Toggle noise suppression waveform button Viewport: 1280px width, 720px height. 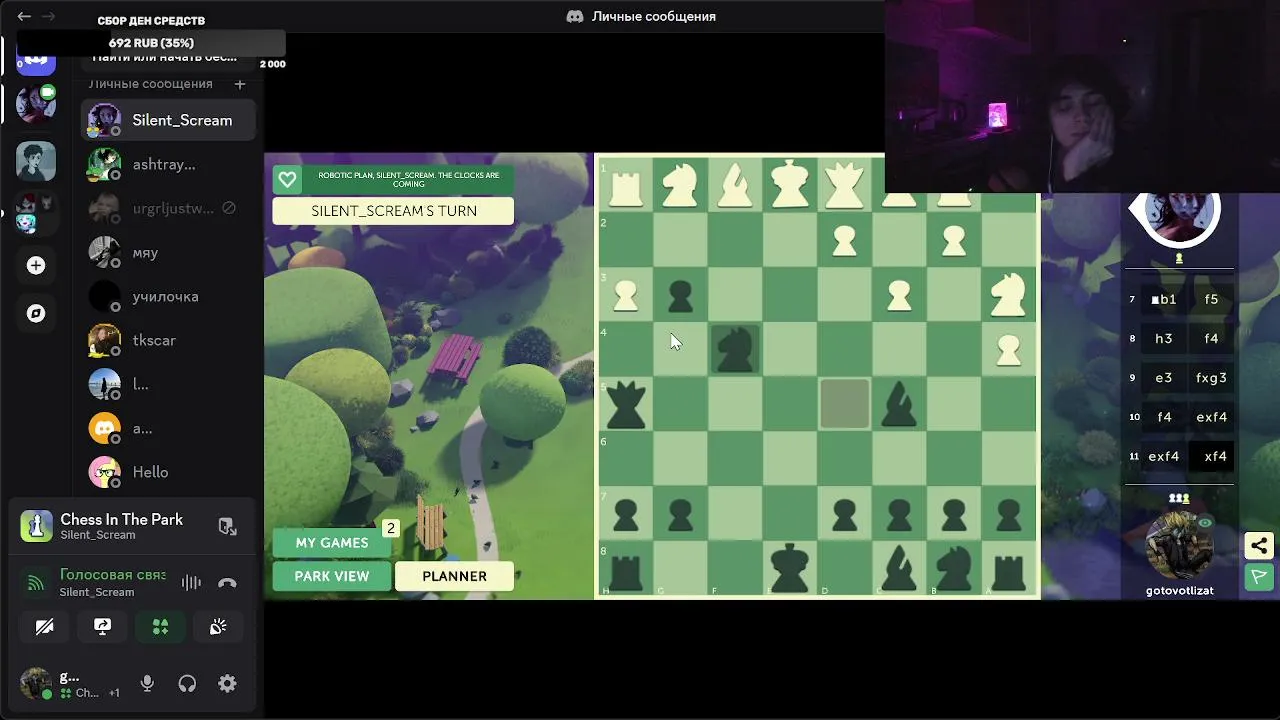point(190,583)
